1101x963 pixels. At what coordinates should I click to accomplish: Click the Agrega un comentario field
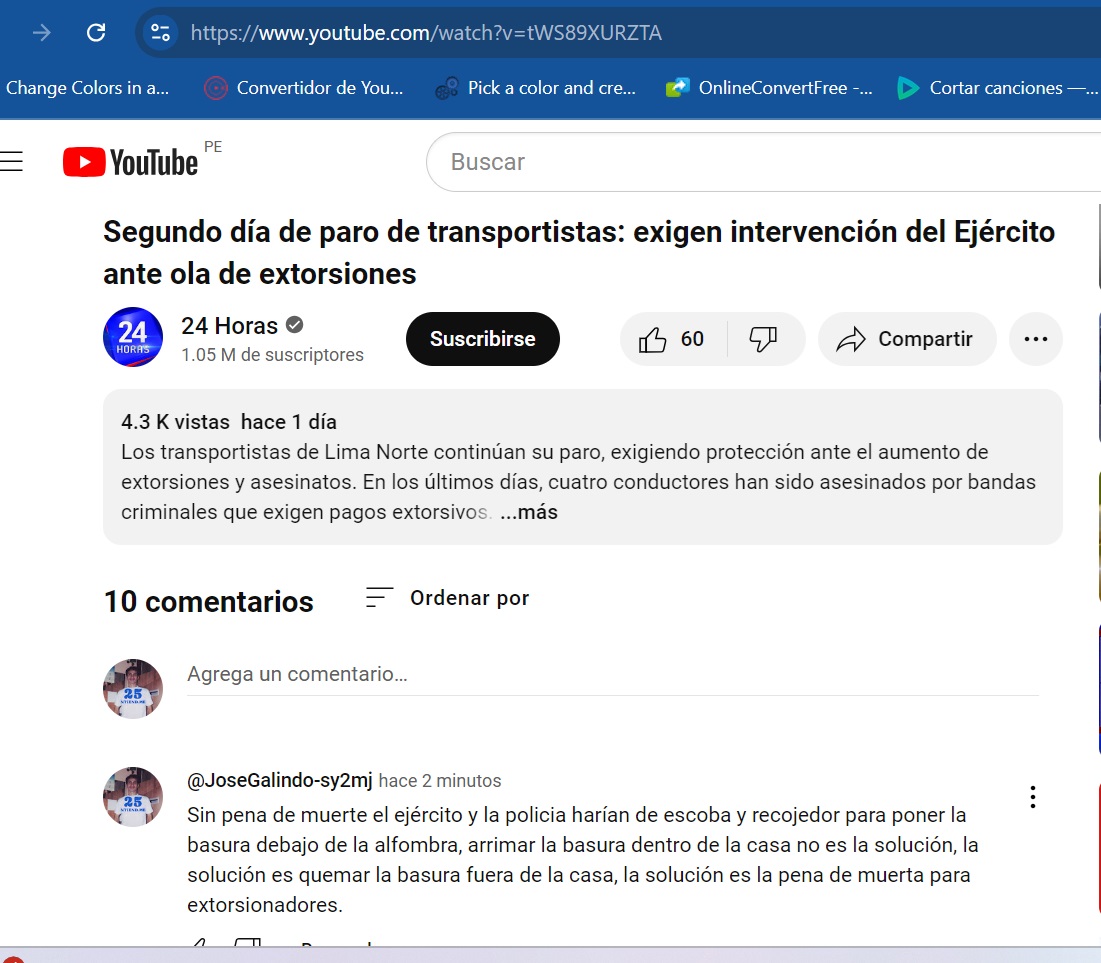point(610,674)
